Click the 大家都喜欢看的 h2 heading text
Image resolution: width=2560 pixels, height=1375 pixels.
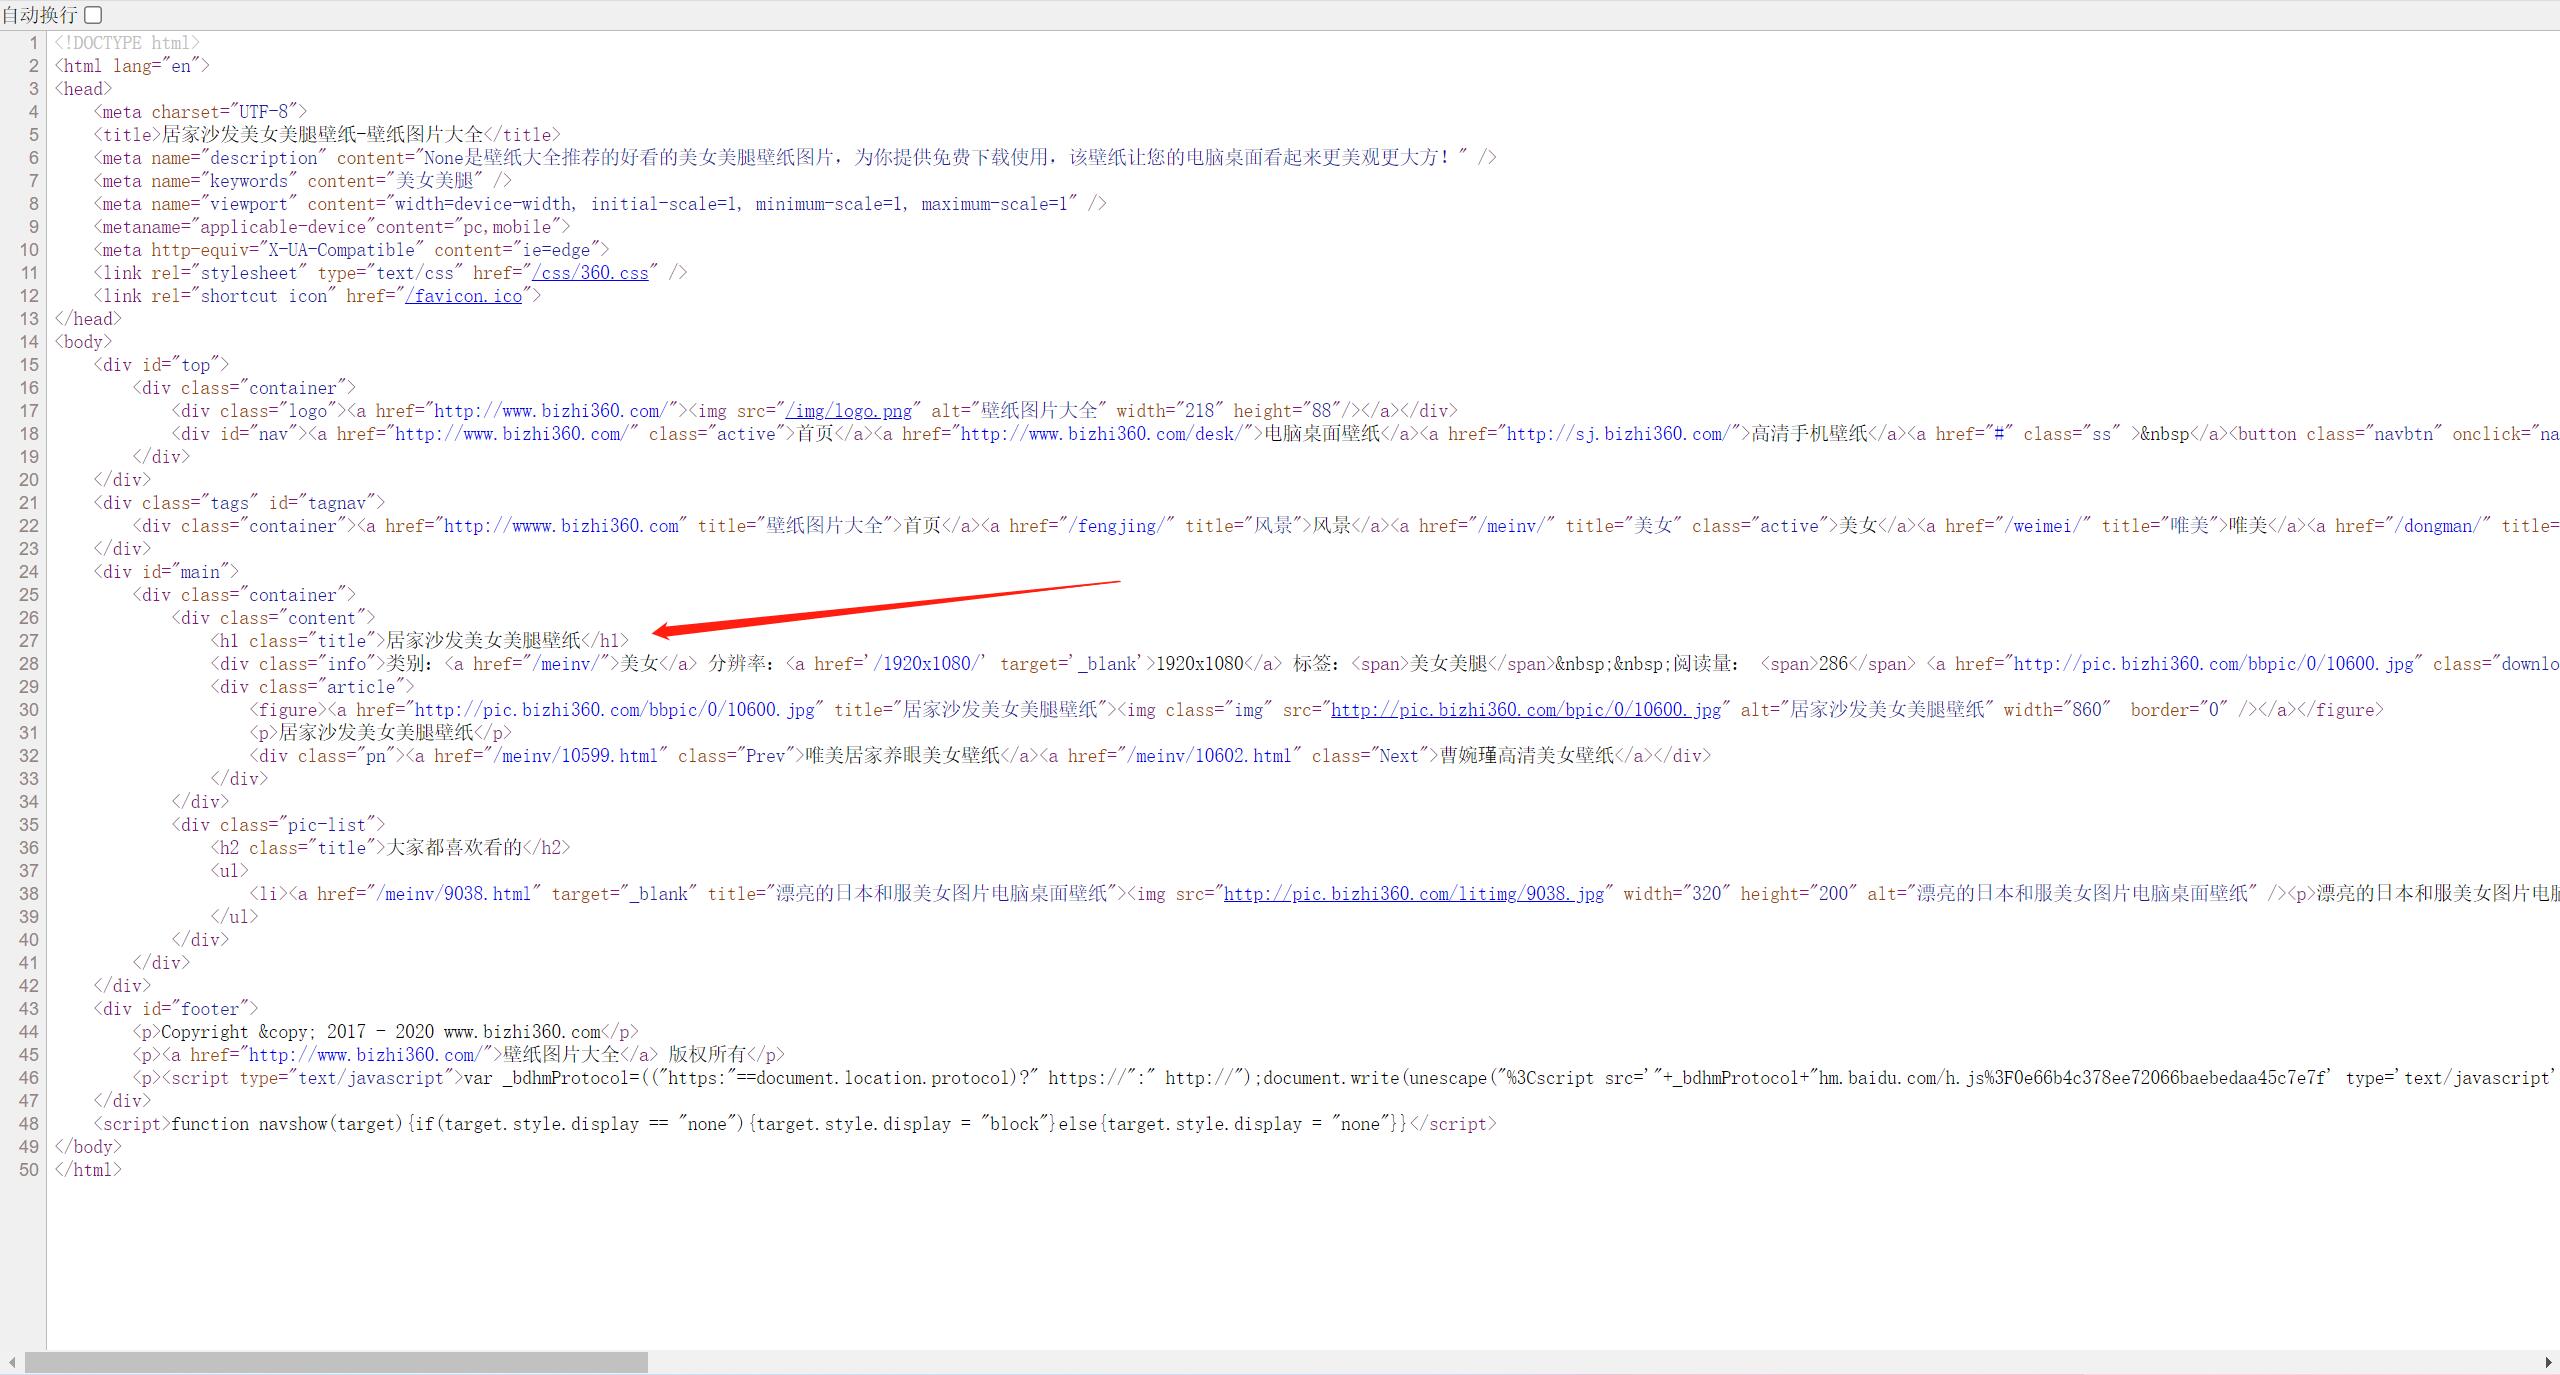pyautogui.click(x=454, y=847)
